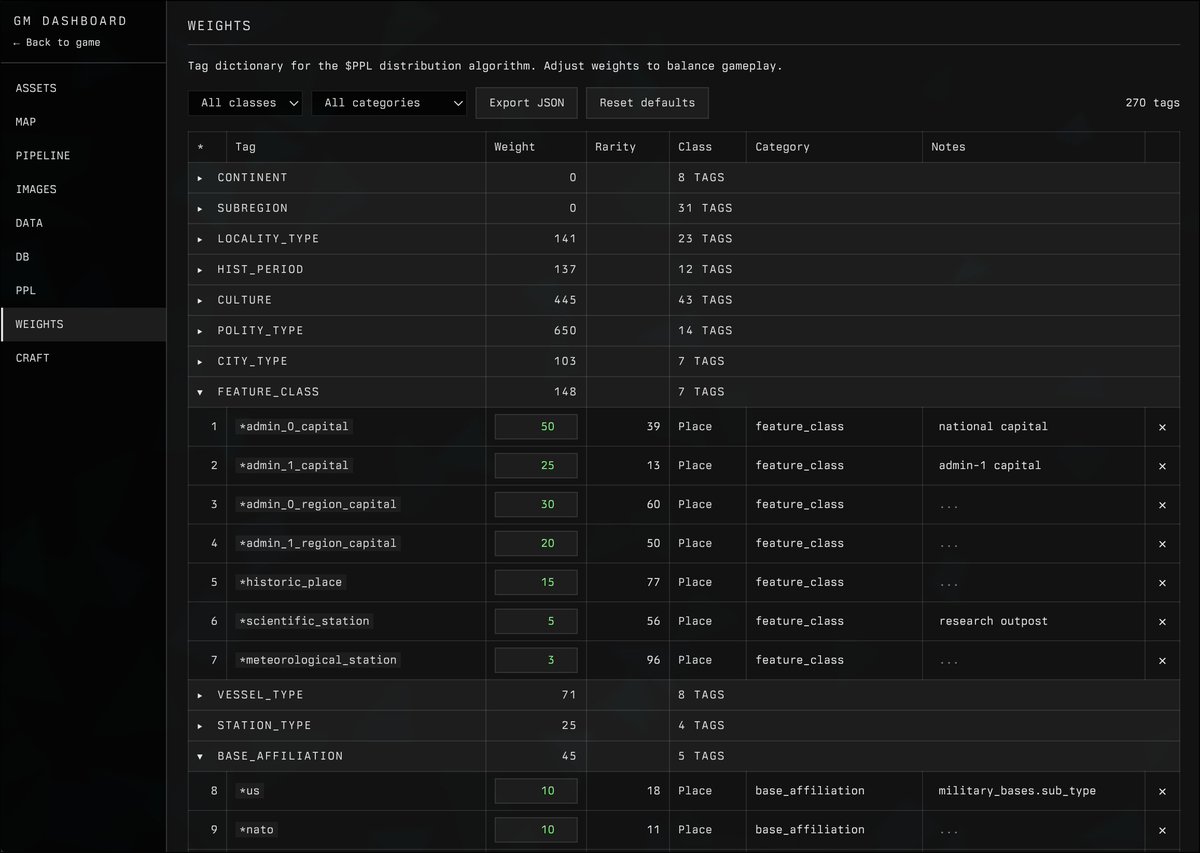Remove the admin_1_capital tag with its X
This screenshot has height=853, width=1200.
point(1162,466)
